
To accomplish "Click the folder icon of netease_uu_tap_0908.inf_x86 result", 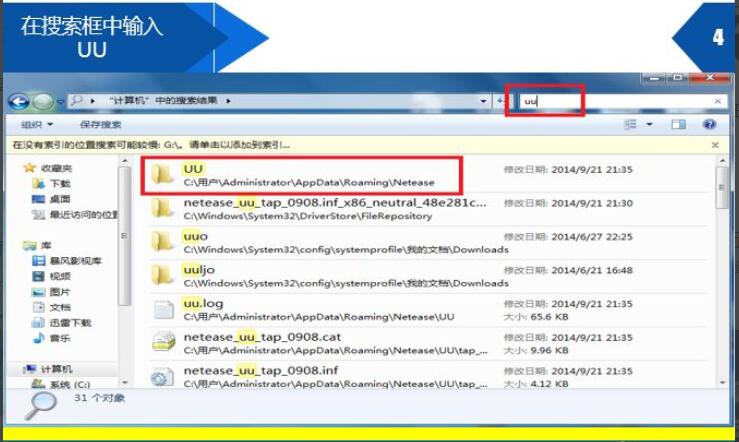I will click(x=163, y=208).
